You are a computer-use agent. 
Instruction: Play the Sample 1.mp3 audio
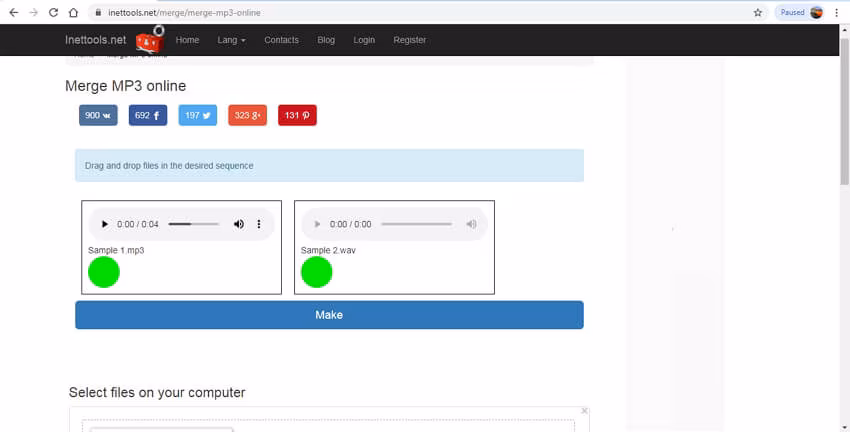click(x=105, y=224)
